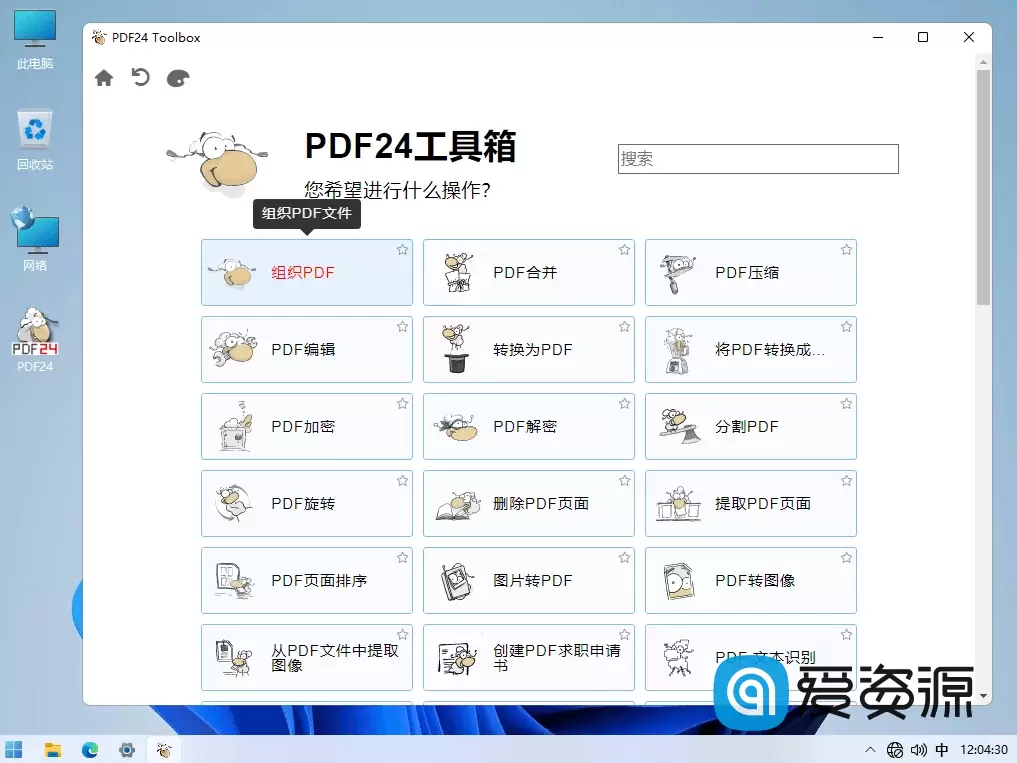Select the 图片转PDF image converter
The height and width of the screenshot is (763, 1017).
[528, 580]
